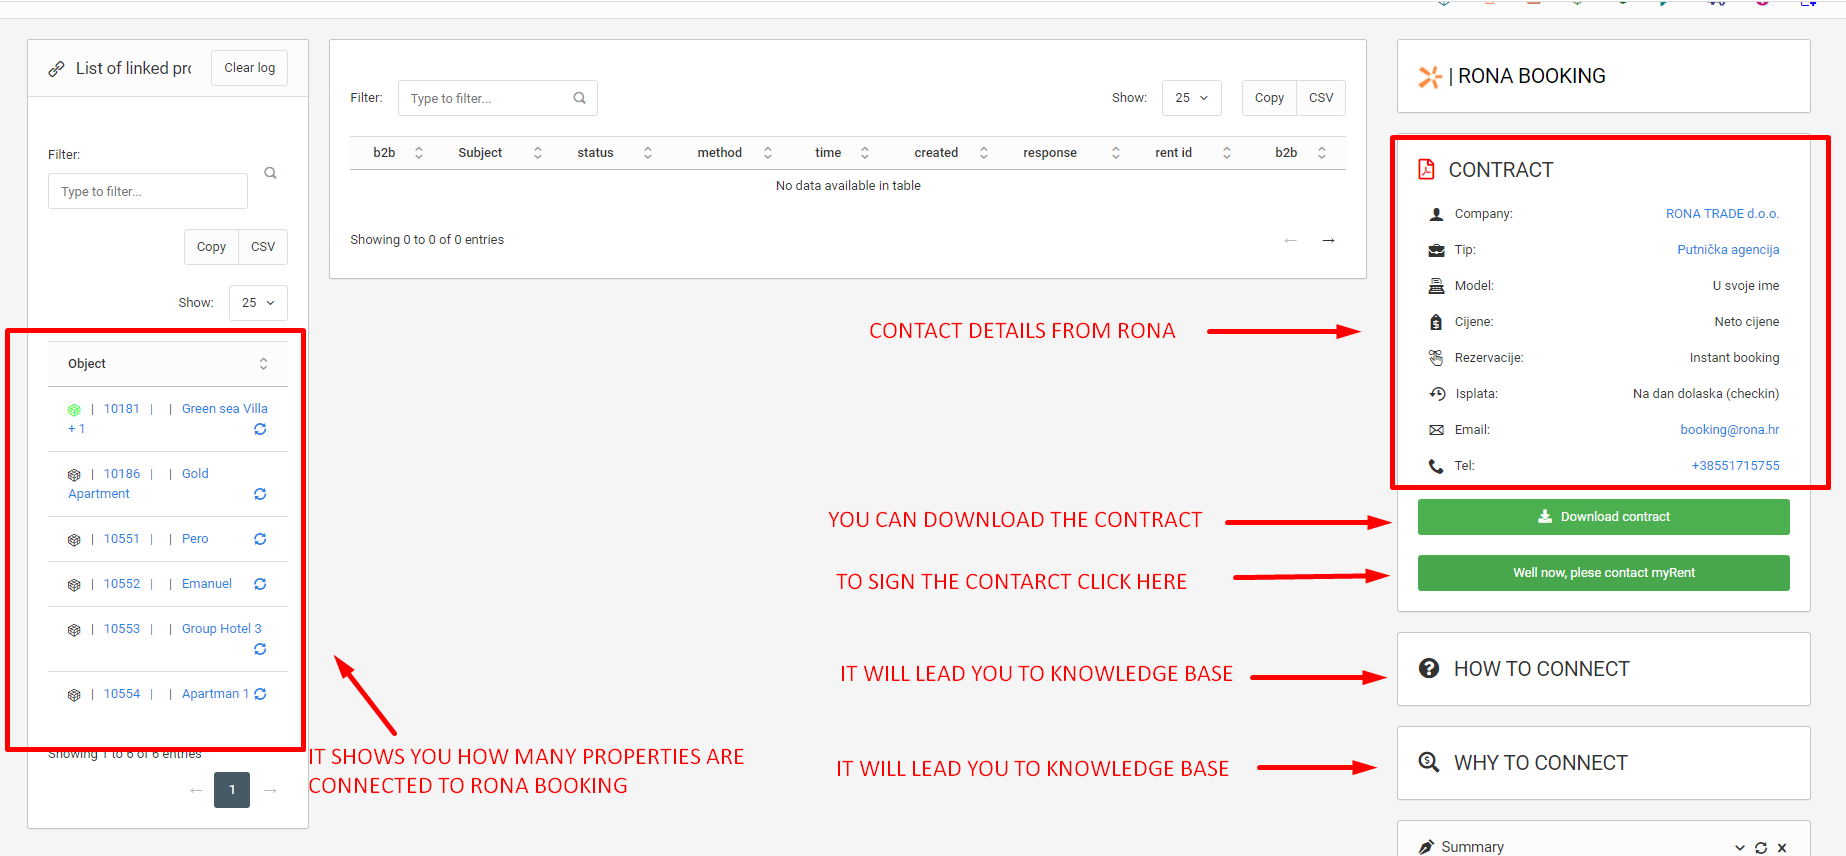Click the Clear log button

pyautogui.click(x=250, y=68)
